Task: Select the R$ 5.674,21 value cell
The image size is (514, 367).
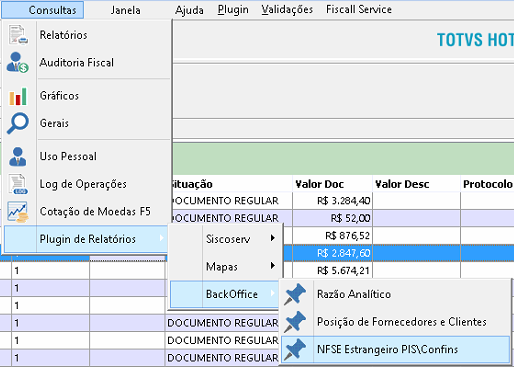Action: tap(332, 270)
